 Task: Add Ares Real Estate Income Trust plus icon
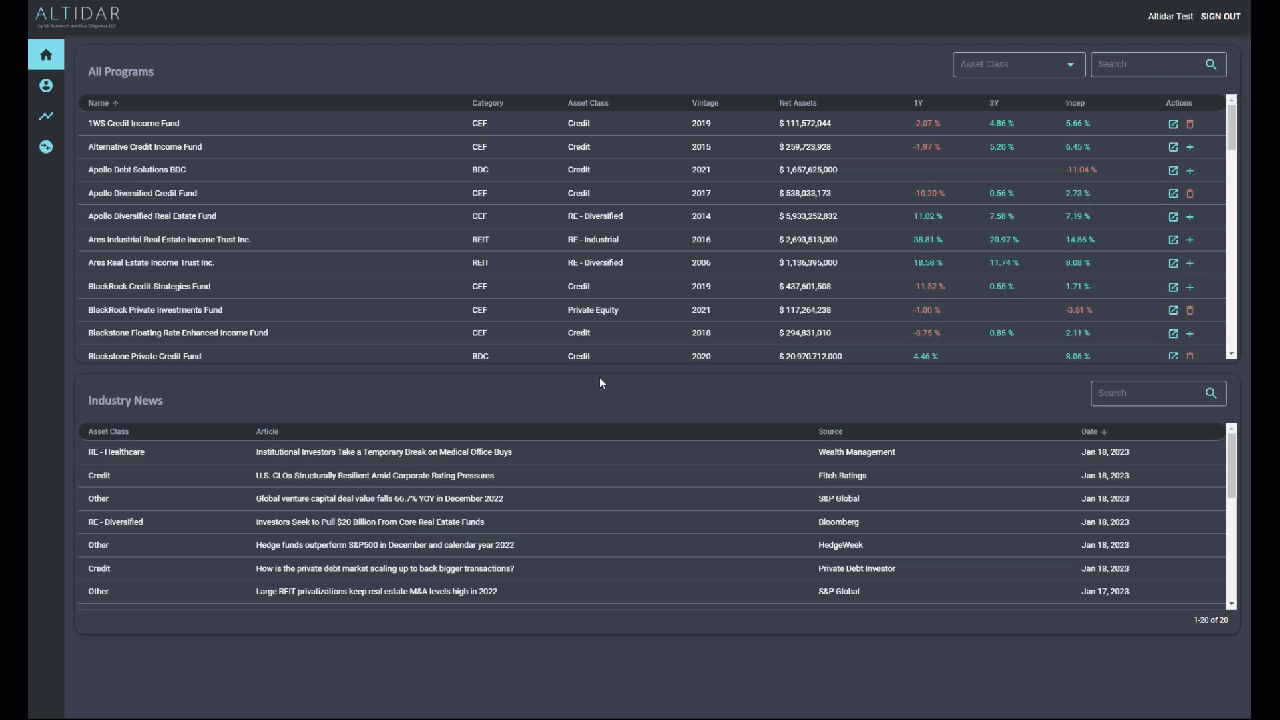click(1190, 263)
